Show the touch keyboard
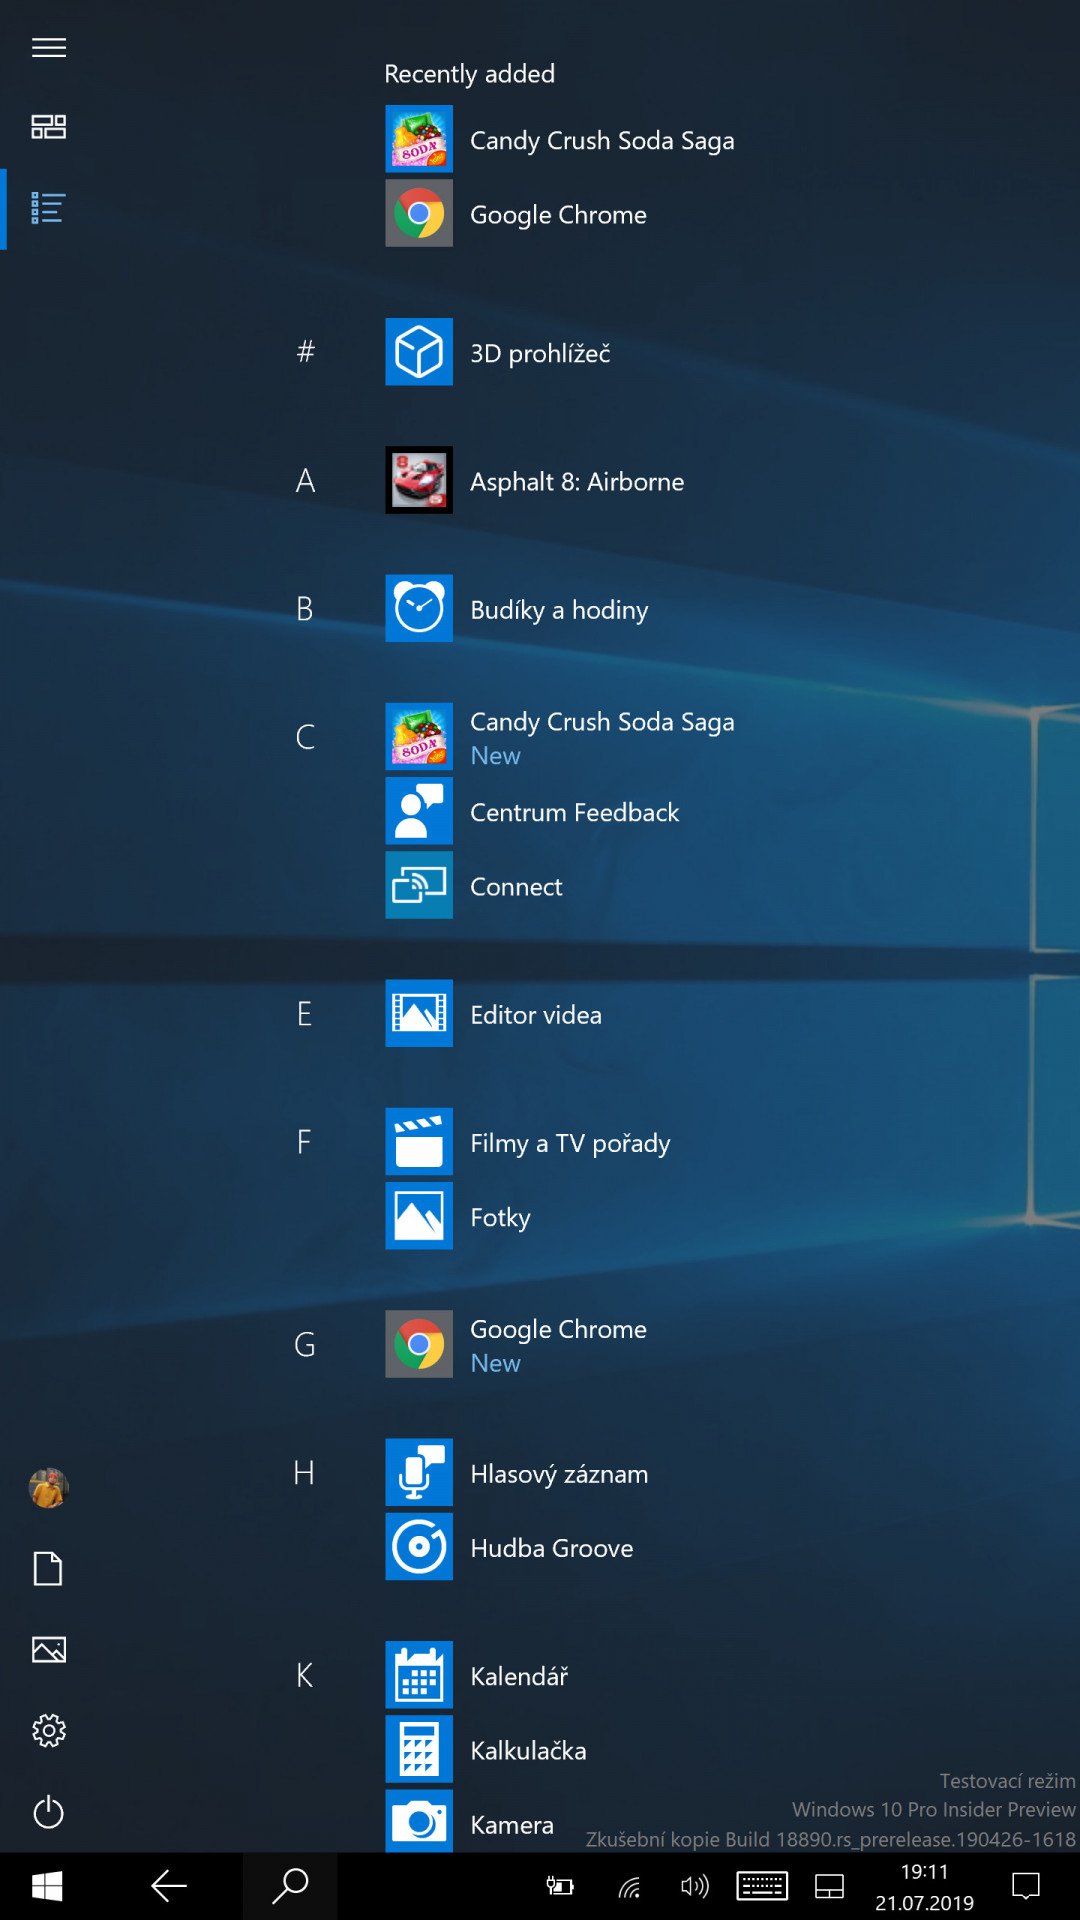Screen dimensions: 1080x1920 [762, 1886]
